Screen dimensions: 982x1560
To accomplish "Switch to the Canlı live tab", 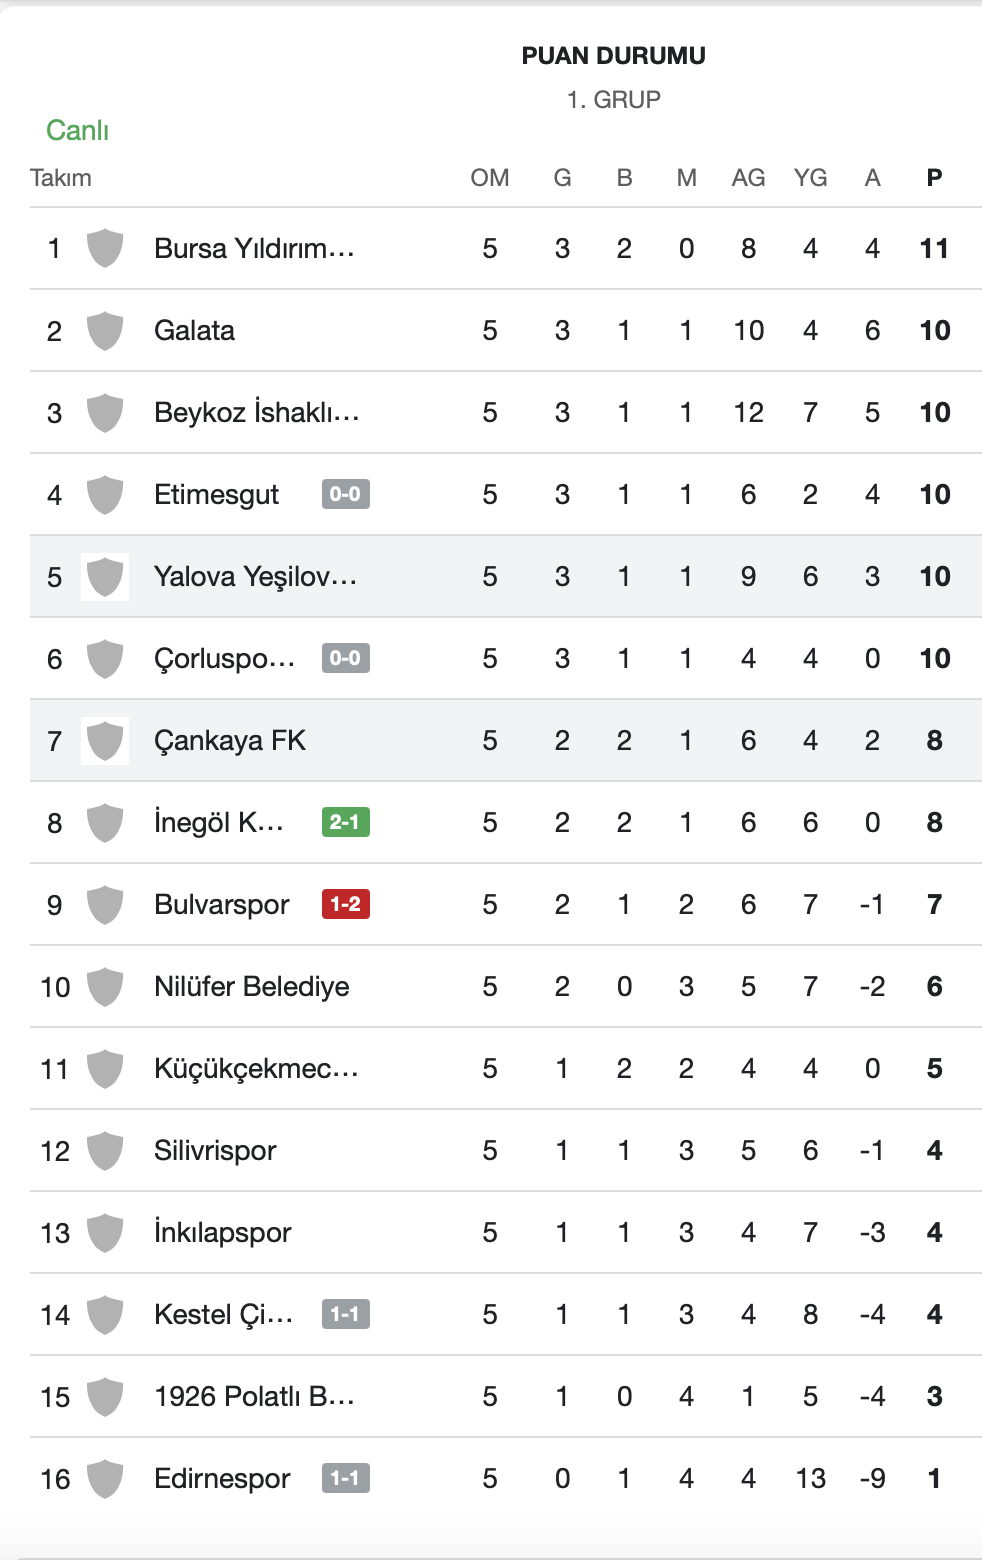I will click(x=77, y=130).
